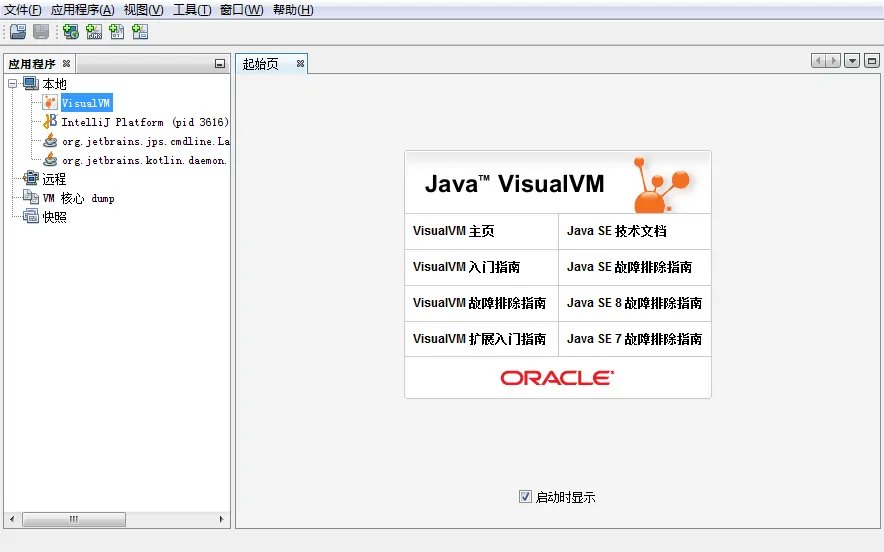
Task: Open the VisualVM 故障排除指南 link
Action: tap(479, 303)
